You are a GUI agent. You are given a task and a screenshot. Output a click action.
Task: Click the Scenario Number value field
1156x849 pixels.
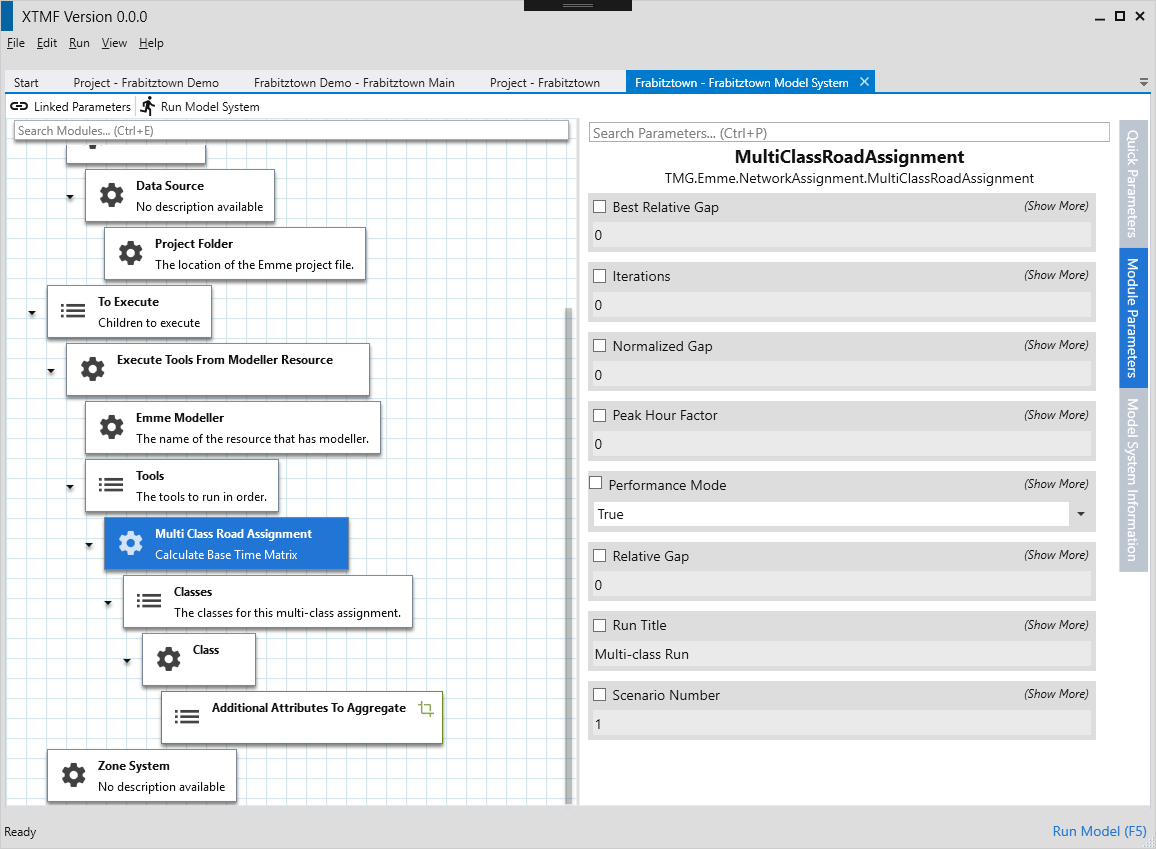(x=842, y=724)
